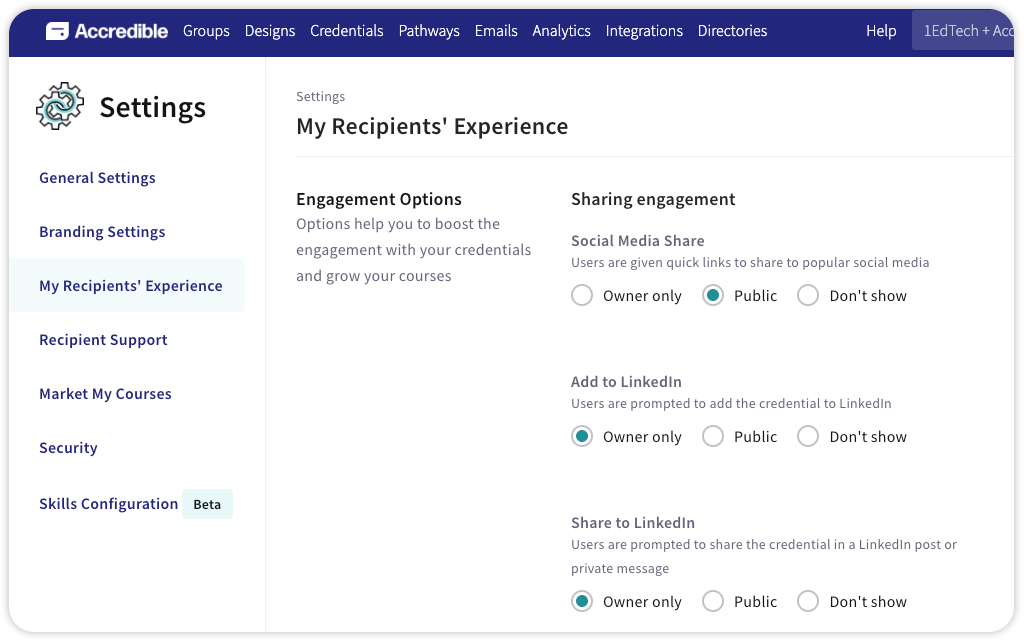This screenshot has height=642, width=1024.
Task: Open the Groups menu
Action: [x=206, y=31]
